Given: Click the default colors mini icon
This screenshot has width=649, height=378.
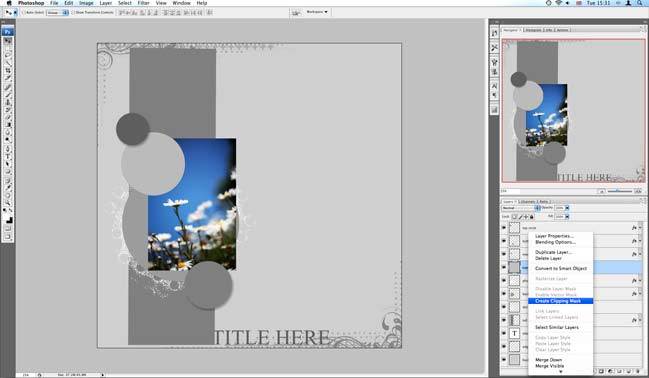Looking at the screenshot, I should click(x=5, y=211).
